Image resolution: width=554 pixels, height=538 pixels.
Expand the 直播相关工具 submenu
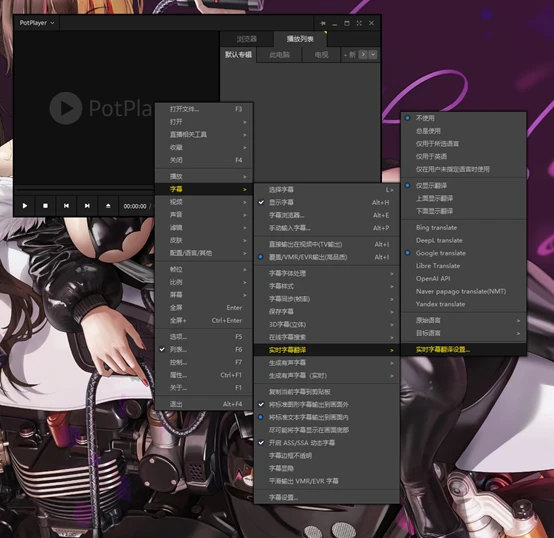point(204,135)
